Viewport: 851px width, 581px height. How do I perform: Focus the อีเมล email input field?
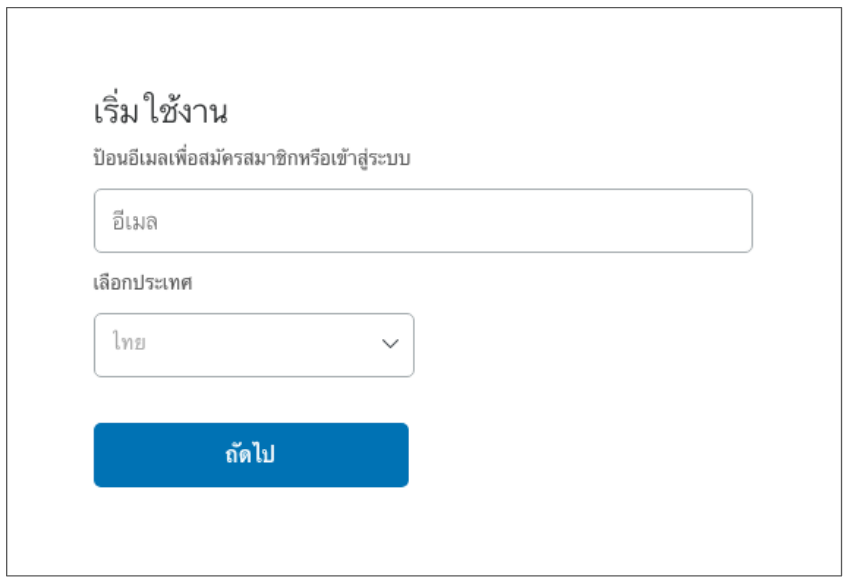click(x=423, y=221)
